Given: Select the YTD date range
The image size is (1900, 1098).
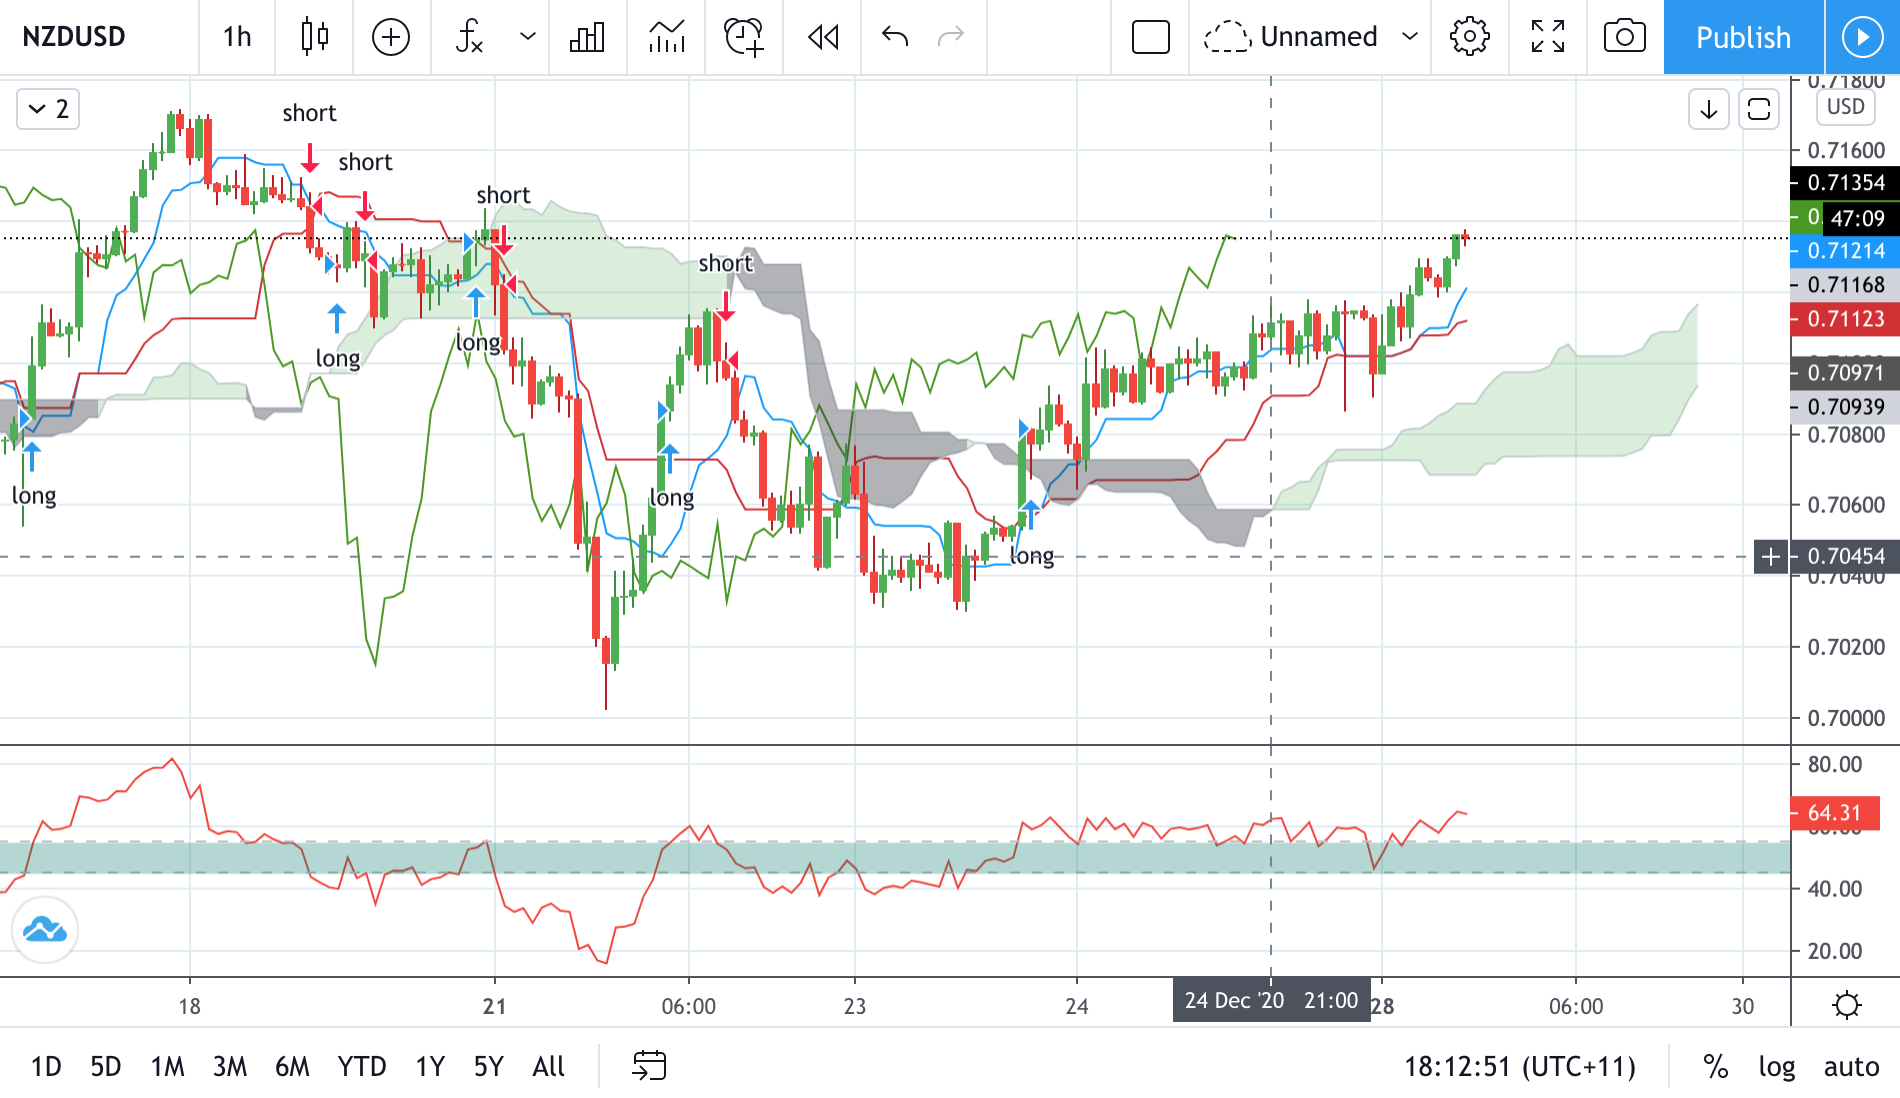Looking at the screenshot, I should pyautogui.click(x=362, y=1067).
